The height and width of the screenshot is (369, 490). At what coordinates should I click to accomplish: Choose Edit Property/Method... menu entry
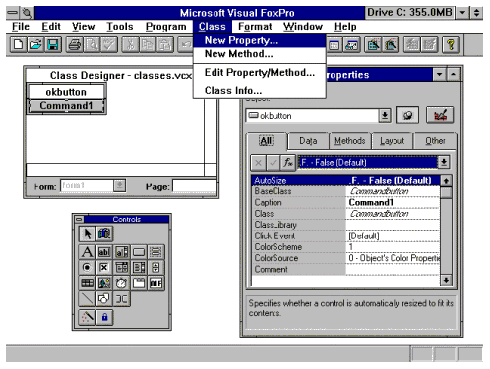point(259,73)
